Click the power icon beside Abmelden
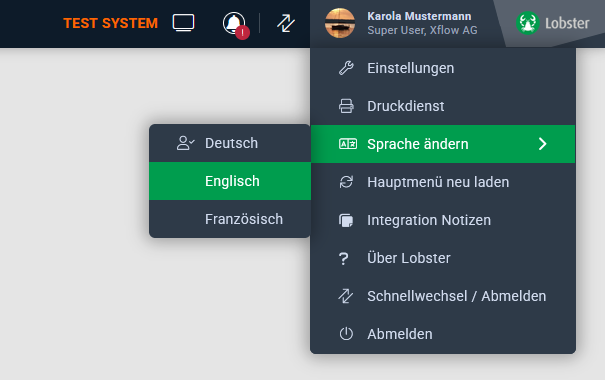605x380 pixels. point(346,334)
